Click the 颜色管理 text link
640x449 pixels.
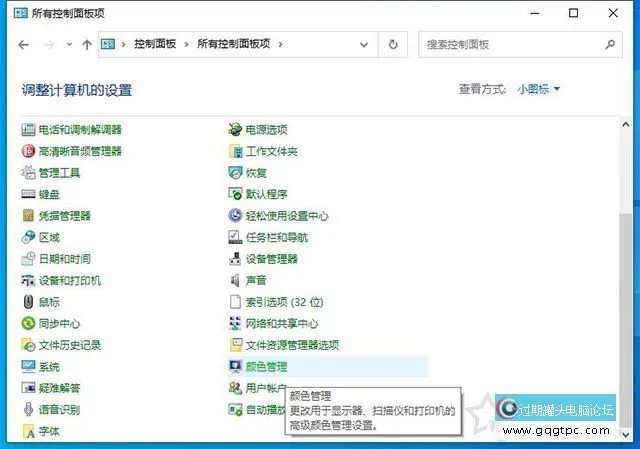click(x=267, y=367)
